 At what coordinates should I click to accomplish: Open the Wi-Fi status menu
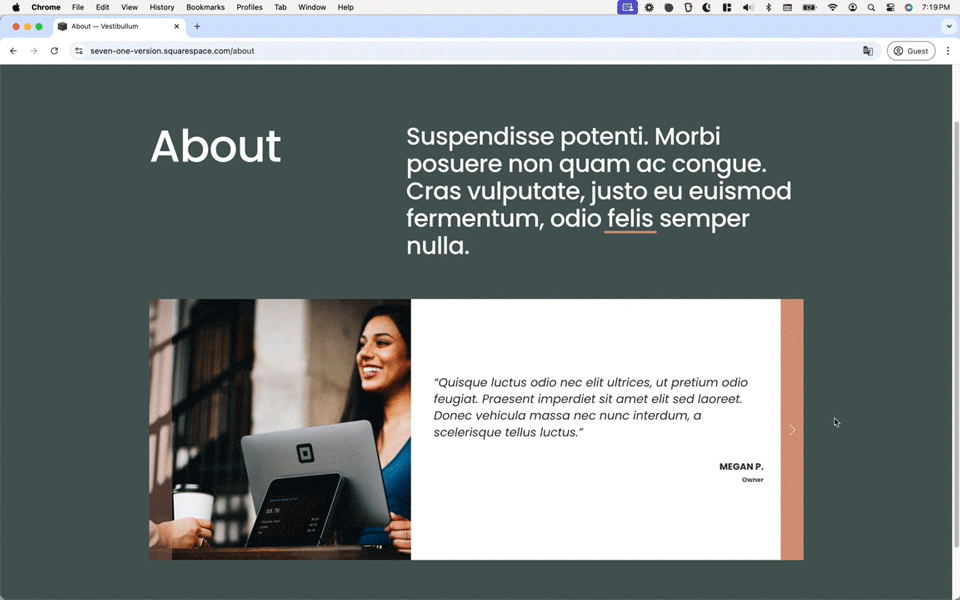[x=832, y=7]
